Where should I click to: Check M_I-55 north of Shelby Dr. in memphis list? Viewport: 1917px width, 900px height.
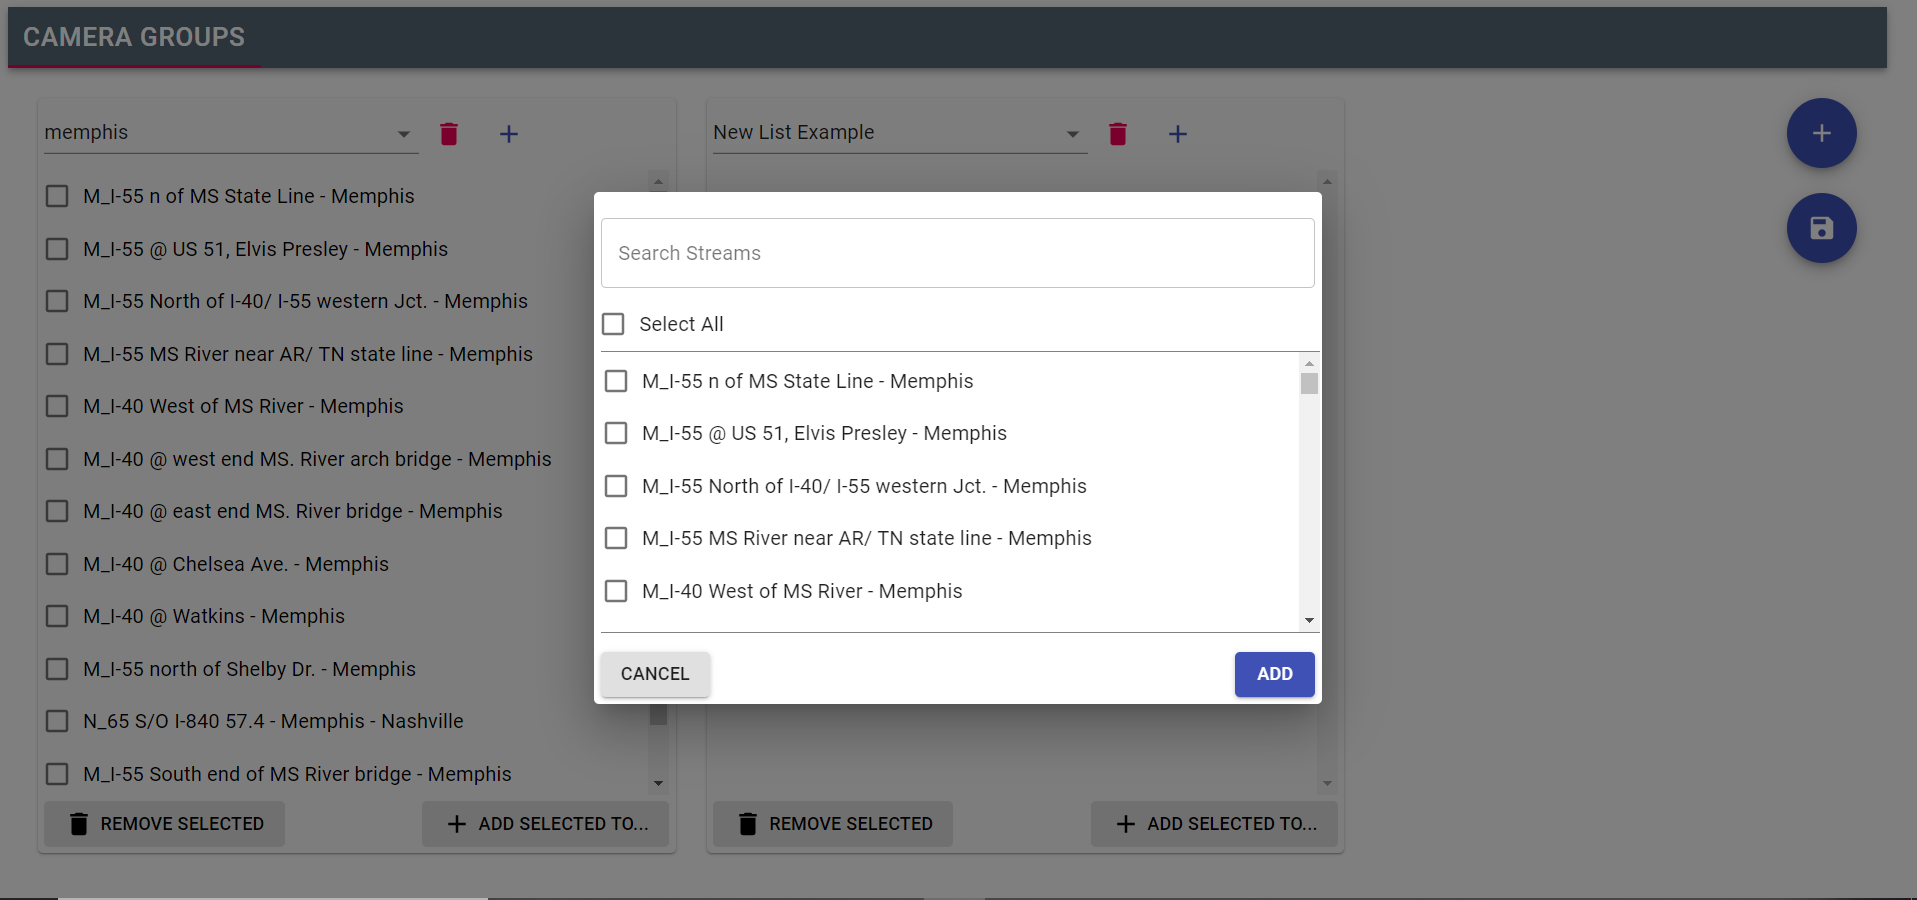(57, 669)
